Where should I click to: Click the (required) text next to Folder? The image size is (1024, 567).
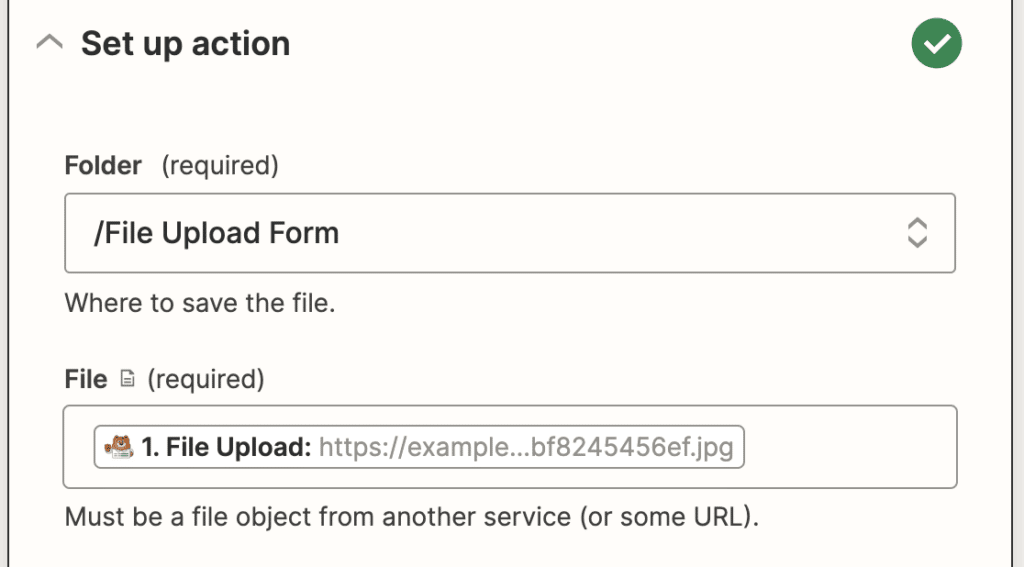[220, 165]
